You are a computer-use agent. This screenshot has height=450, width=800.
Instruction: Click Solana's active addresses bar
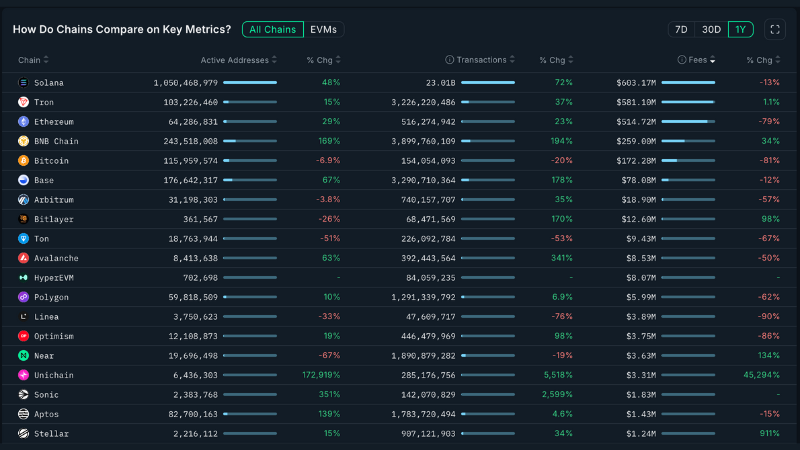249,82
